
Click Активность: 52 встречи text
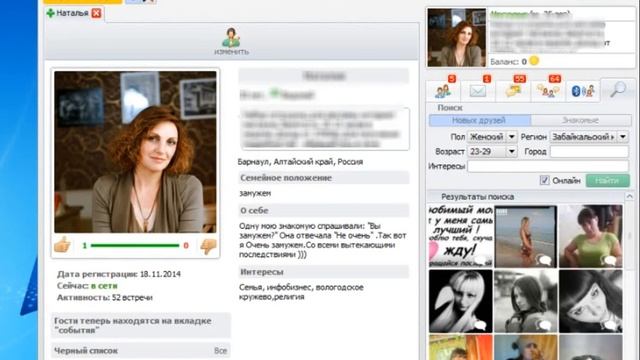coord(104,298)
